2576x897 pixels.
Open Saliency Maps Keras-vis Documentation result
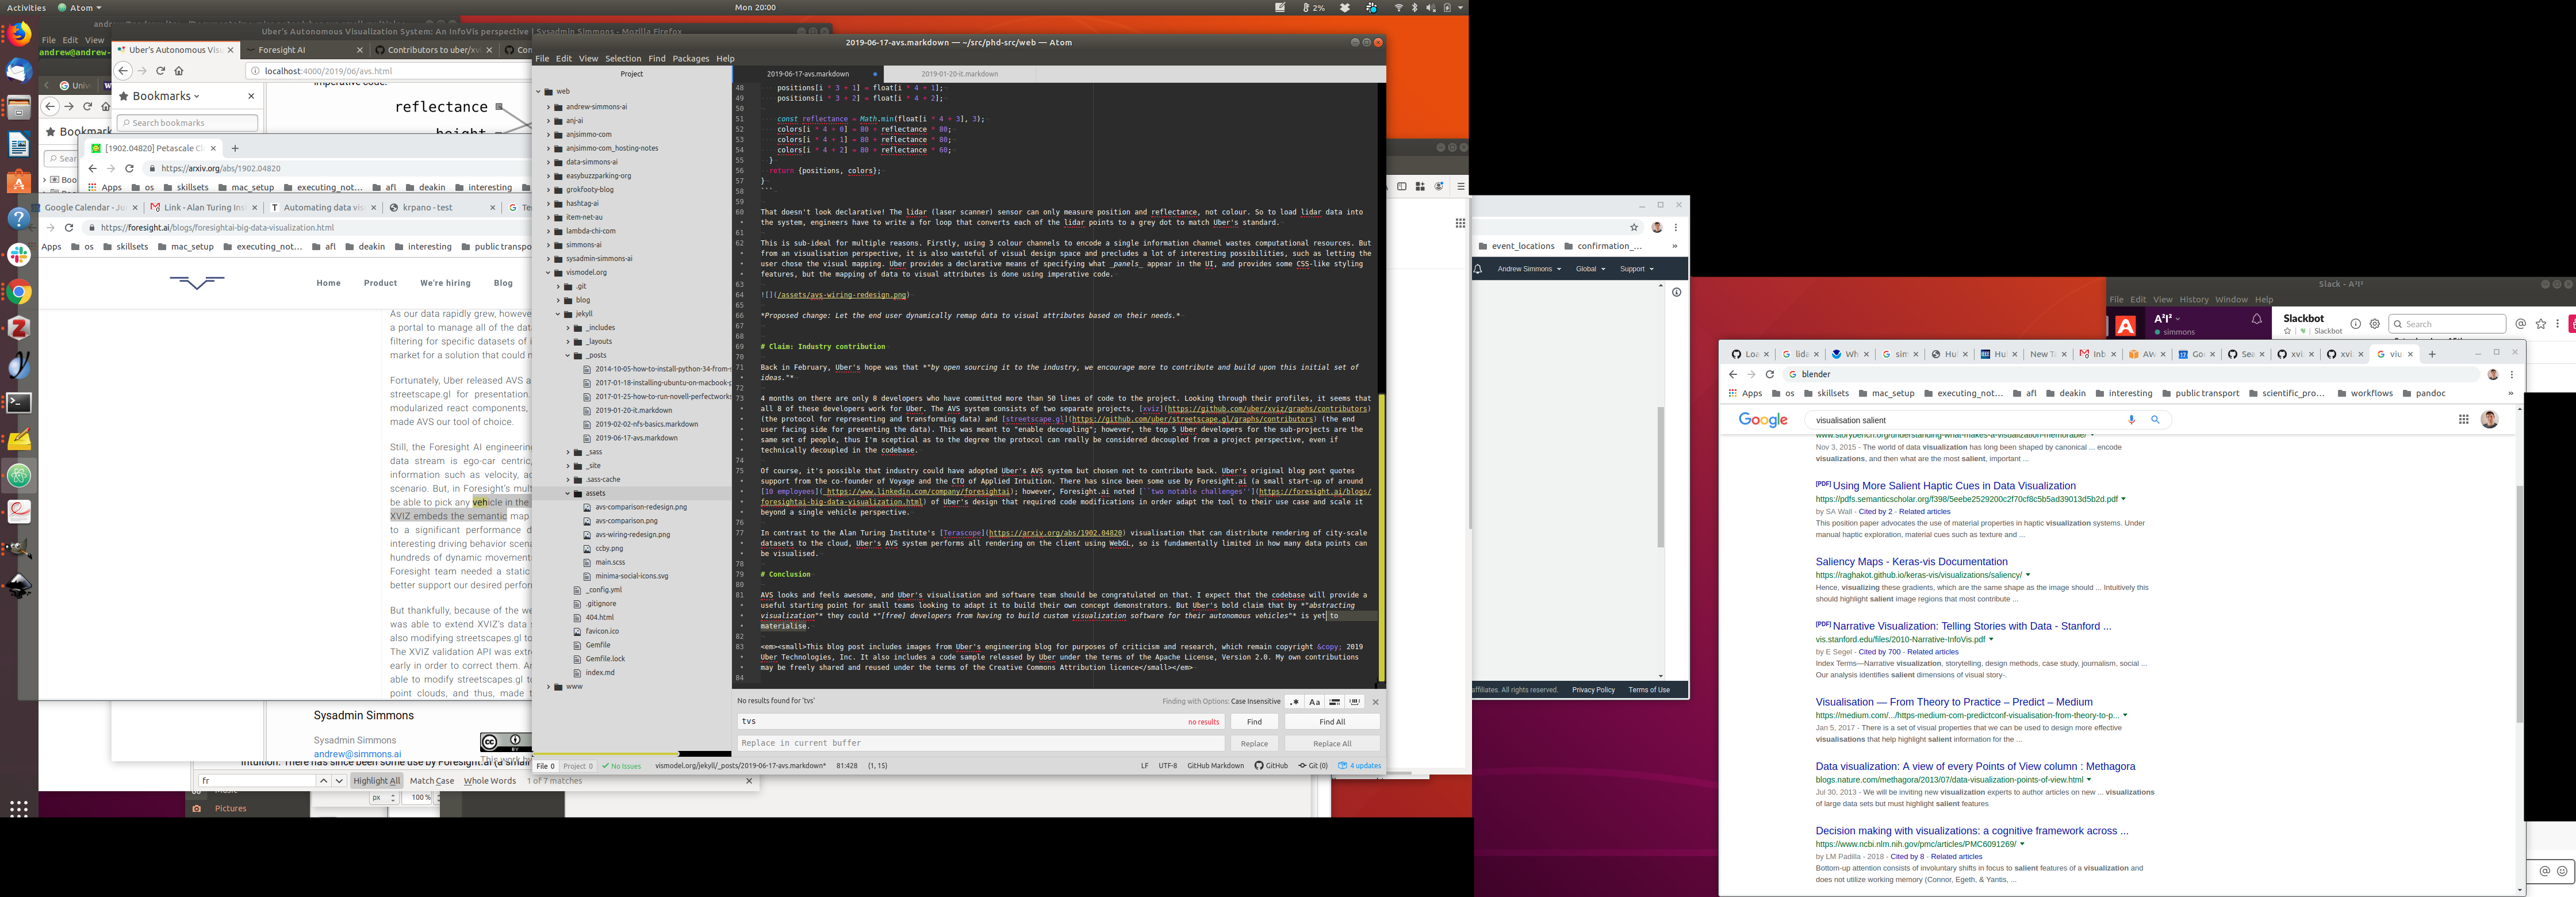1911,562
